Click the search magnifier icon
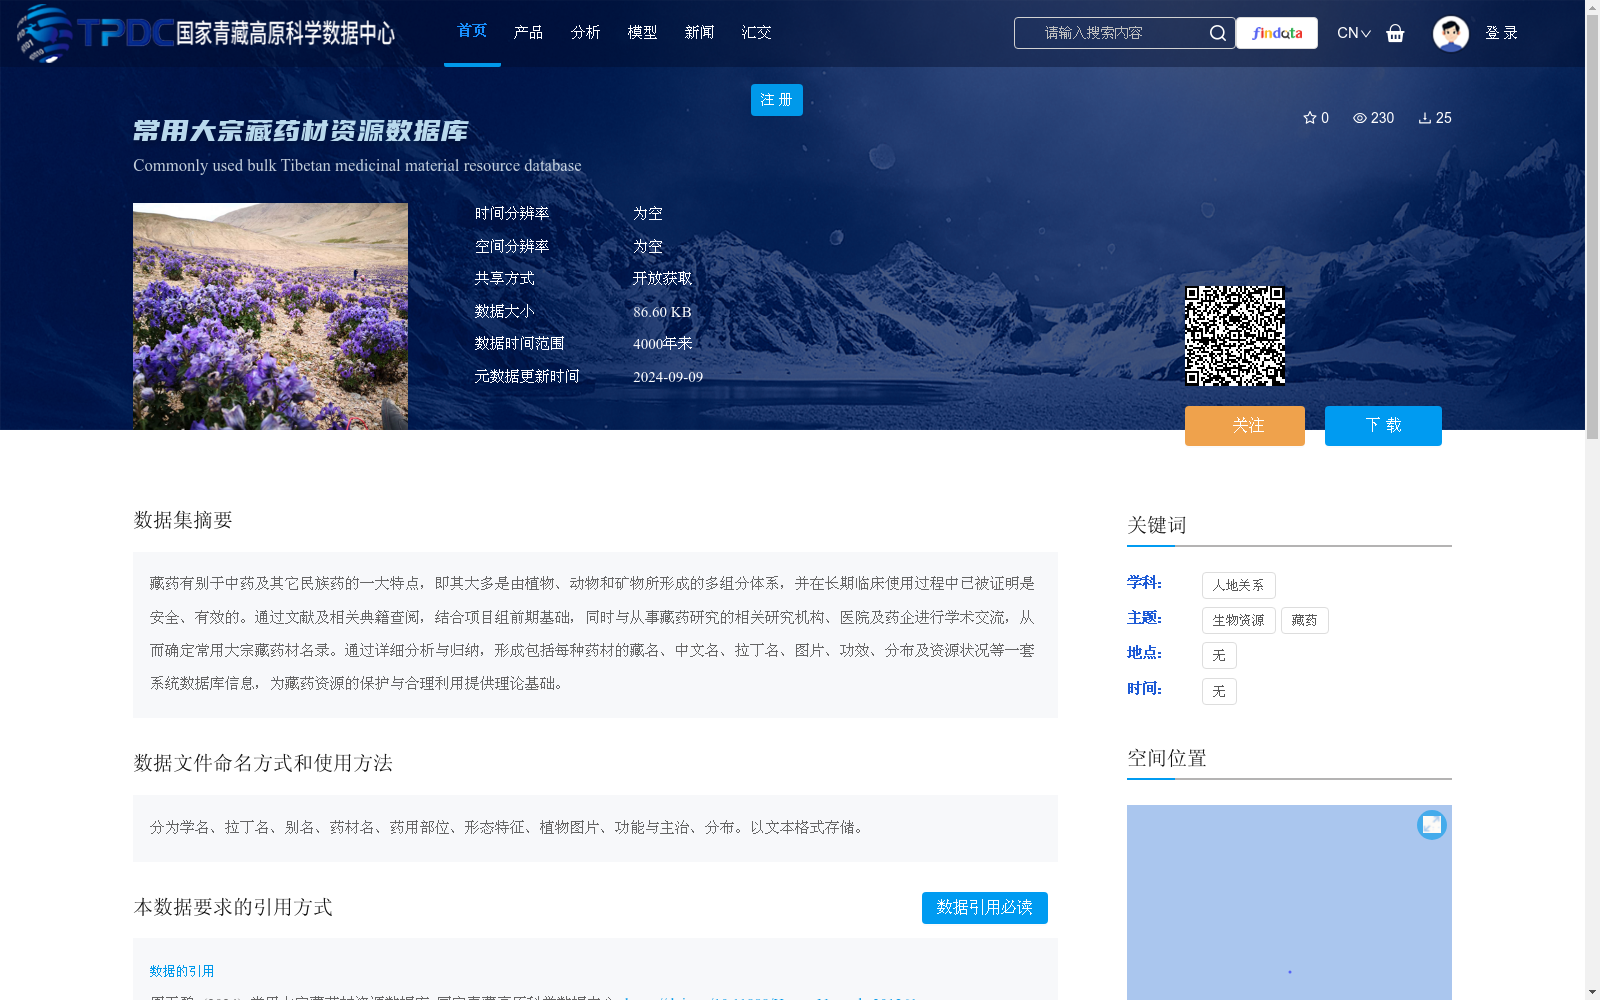The image size is (1600, 1000). point(1218,33)
